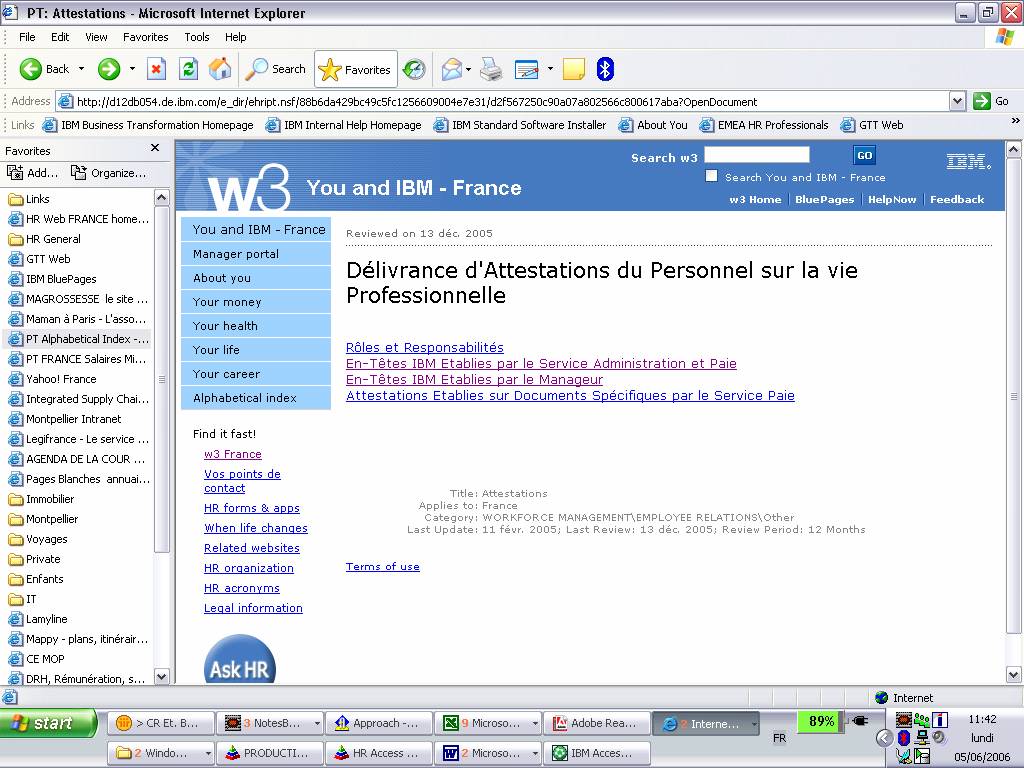Open the File menu
The height and width of the screenshot is (768, 1024).
(x=27, y=37)
